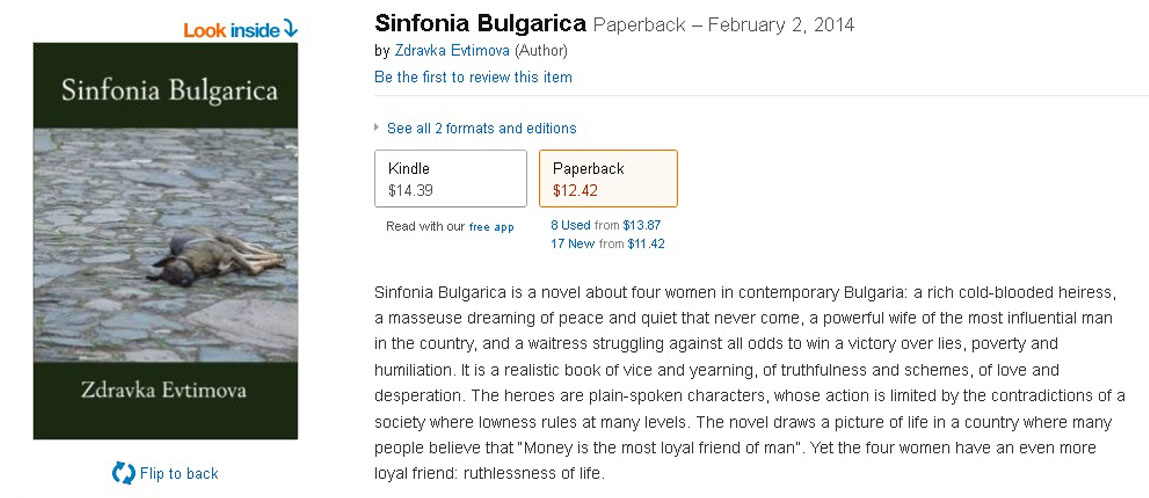Click the Paperback $12.42 price

point(576,190)
